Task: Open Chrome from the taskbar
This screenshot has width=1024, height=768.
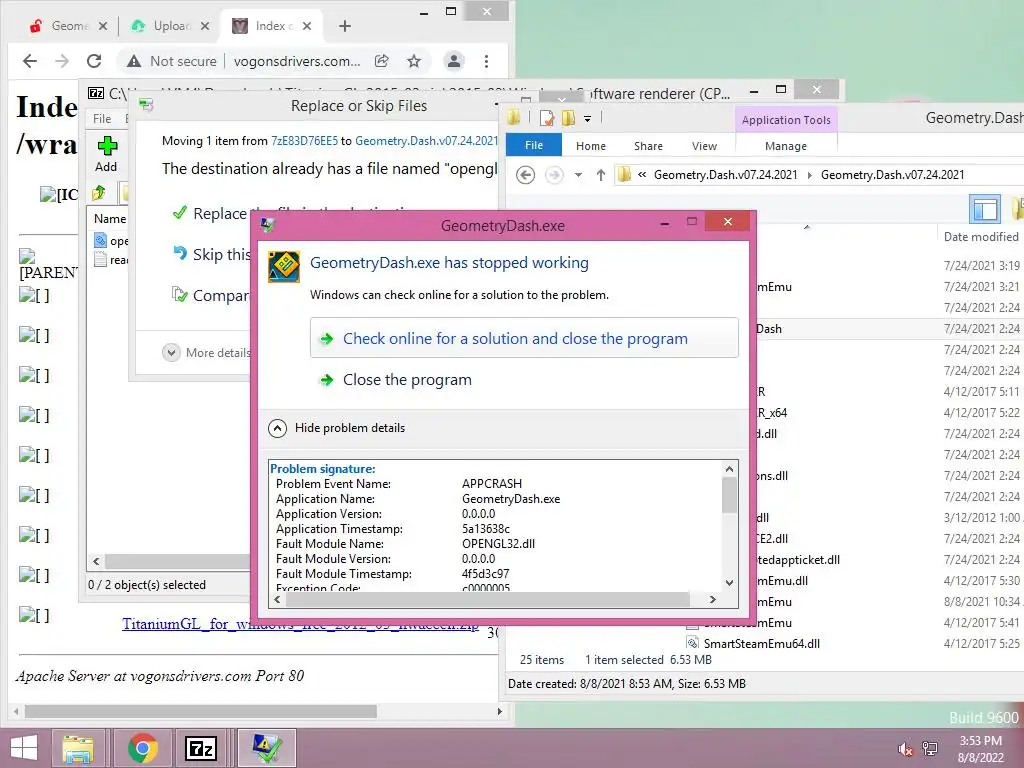Action: (143, 748)
